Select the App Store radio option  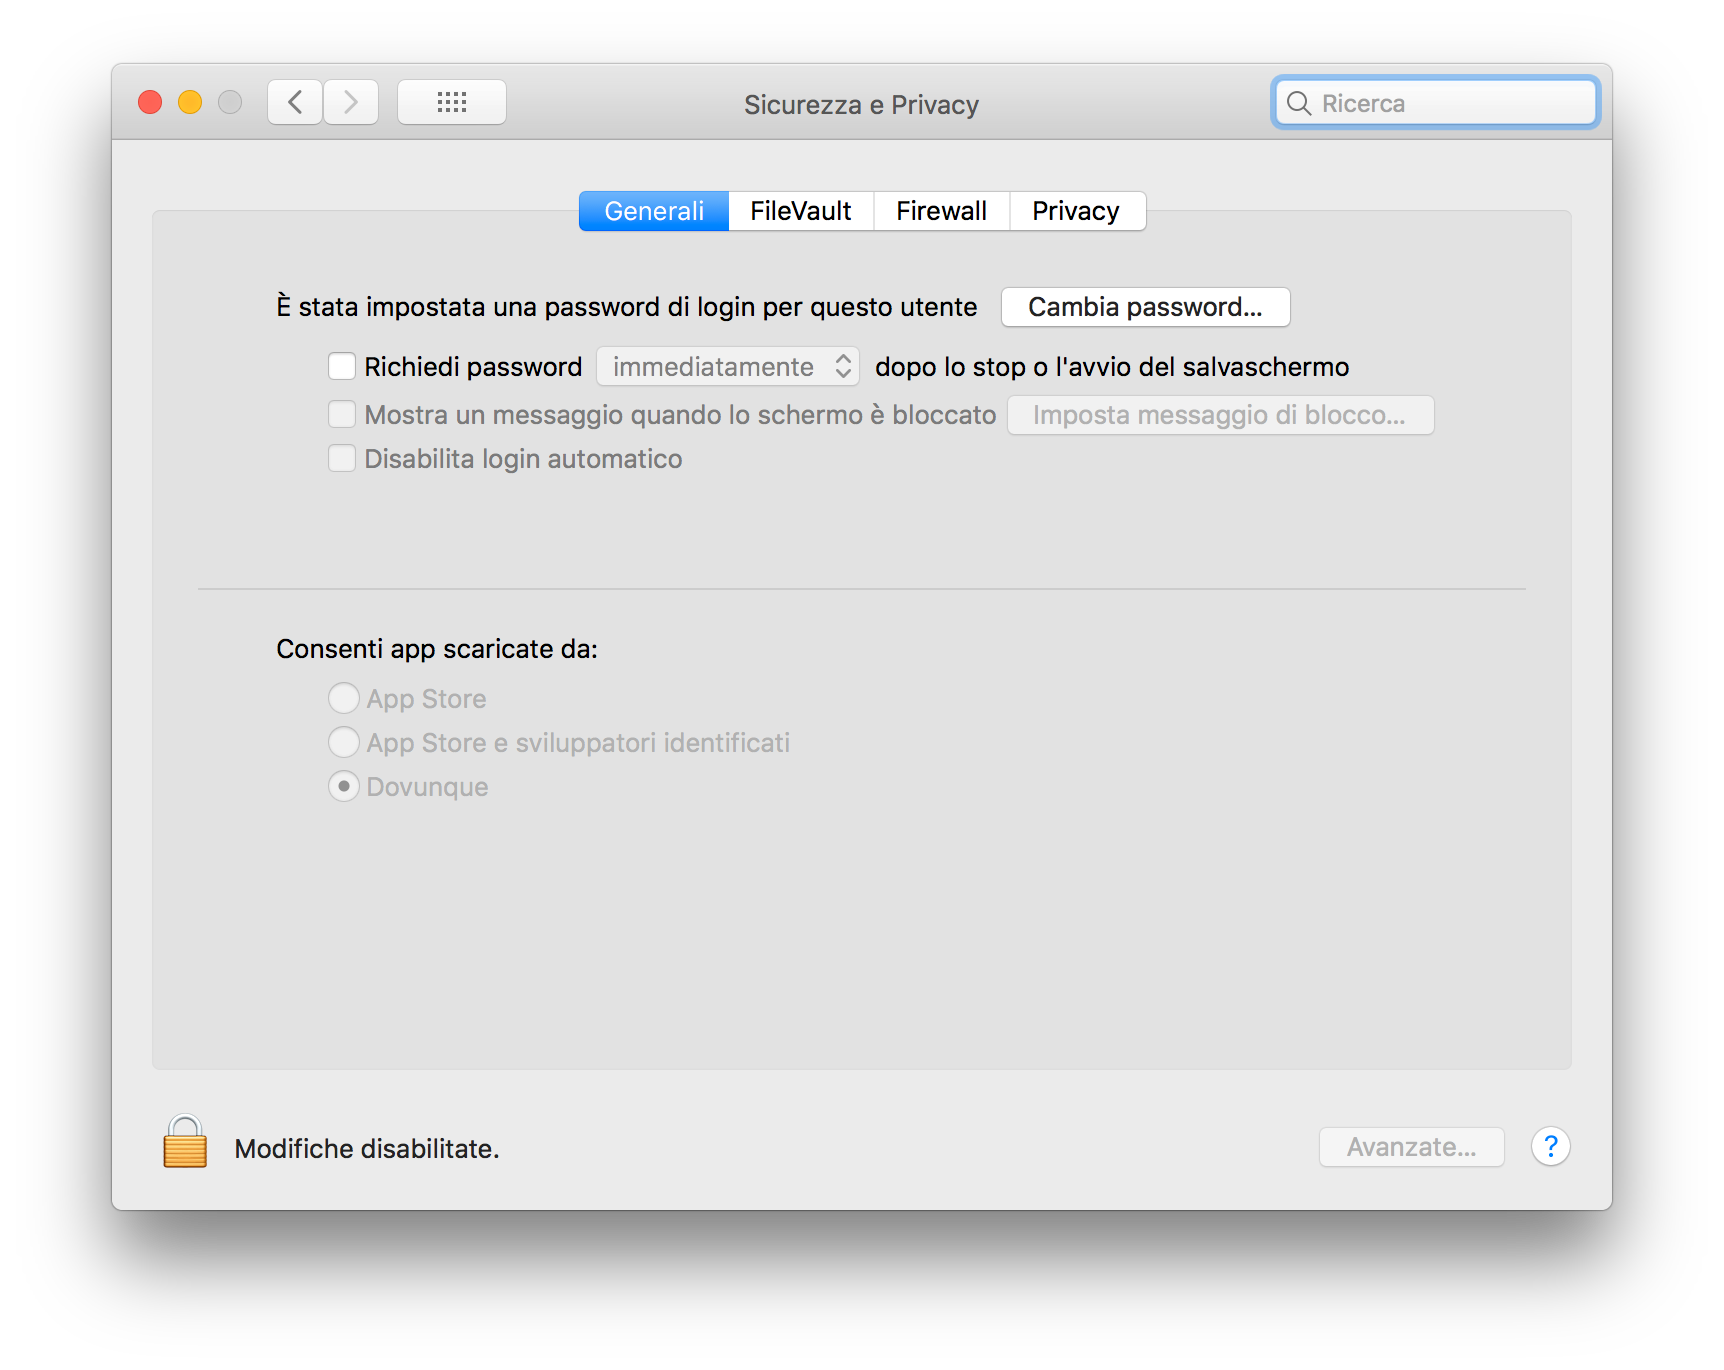pyautogui.click(x=344, y=698)
